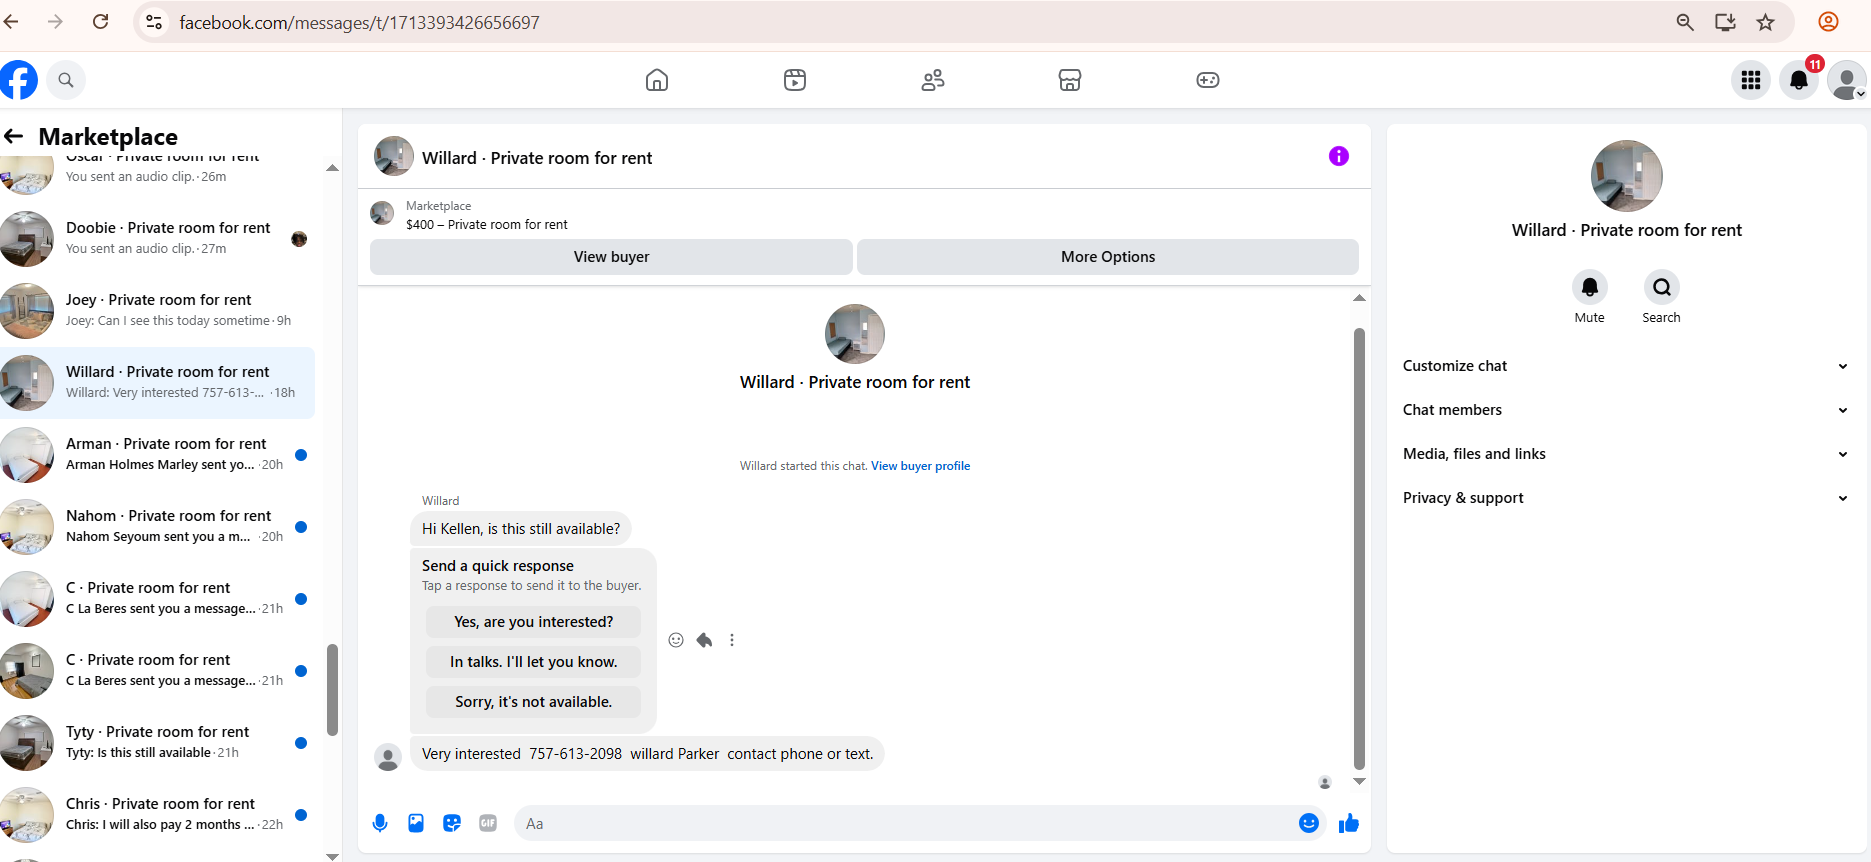Open Facebook search
Viewport: 1871px width, 862px height.
coord(66,80)
